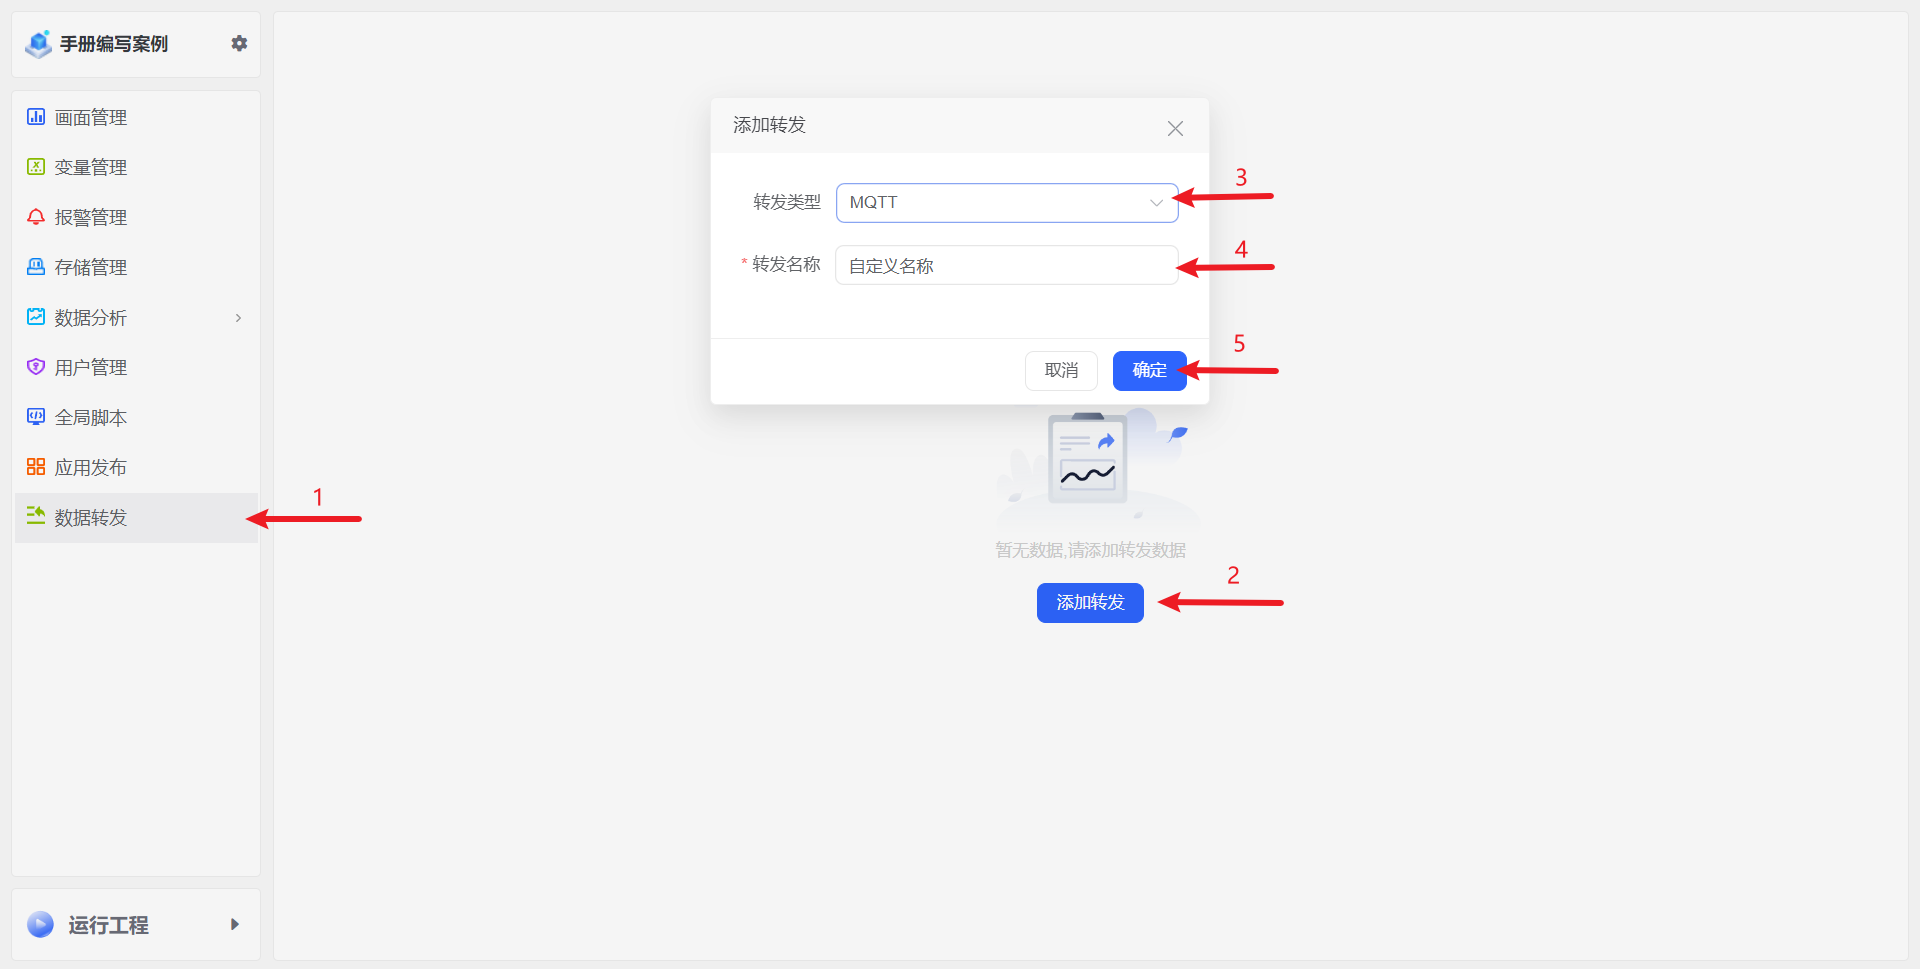
Task: Click the 取消 cancel button
Action: (x=1061, y=371)
